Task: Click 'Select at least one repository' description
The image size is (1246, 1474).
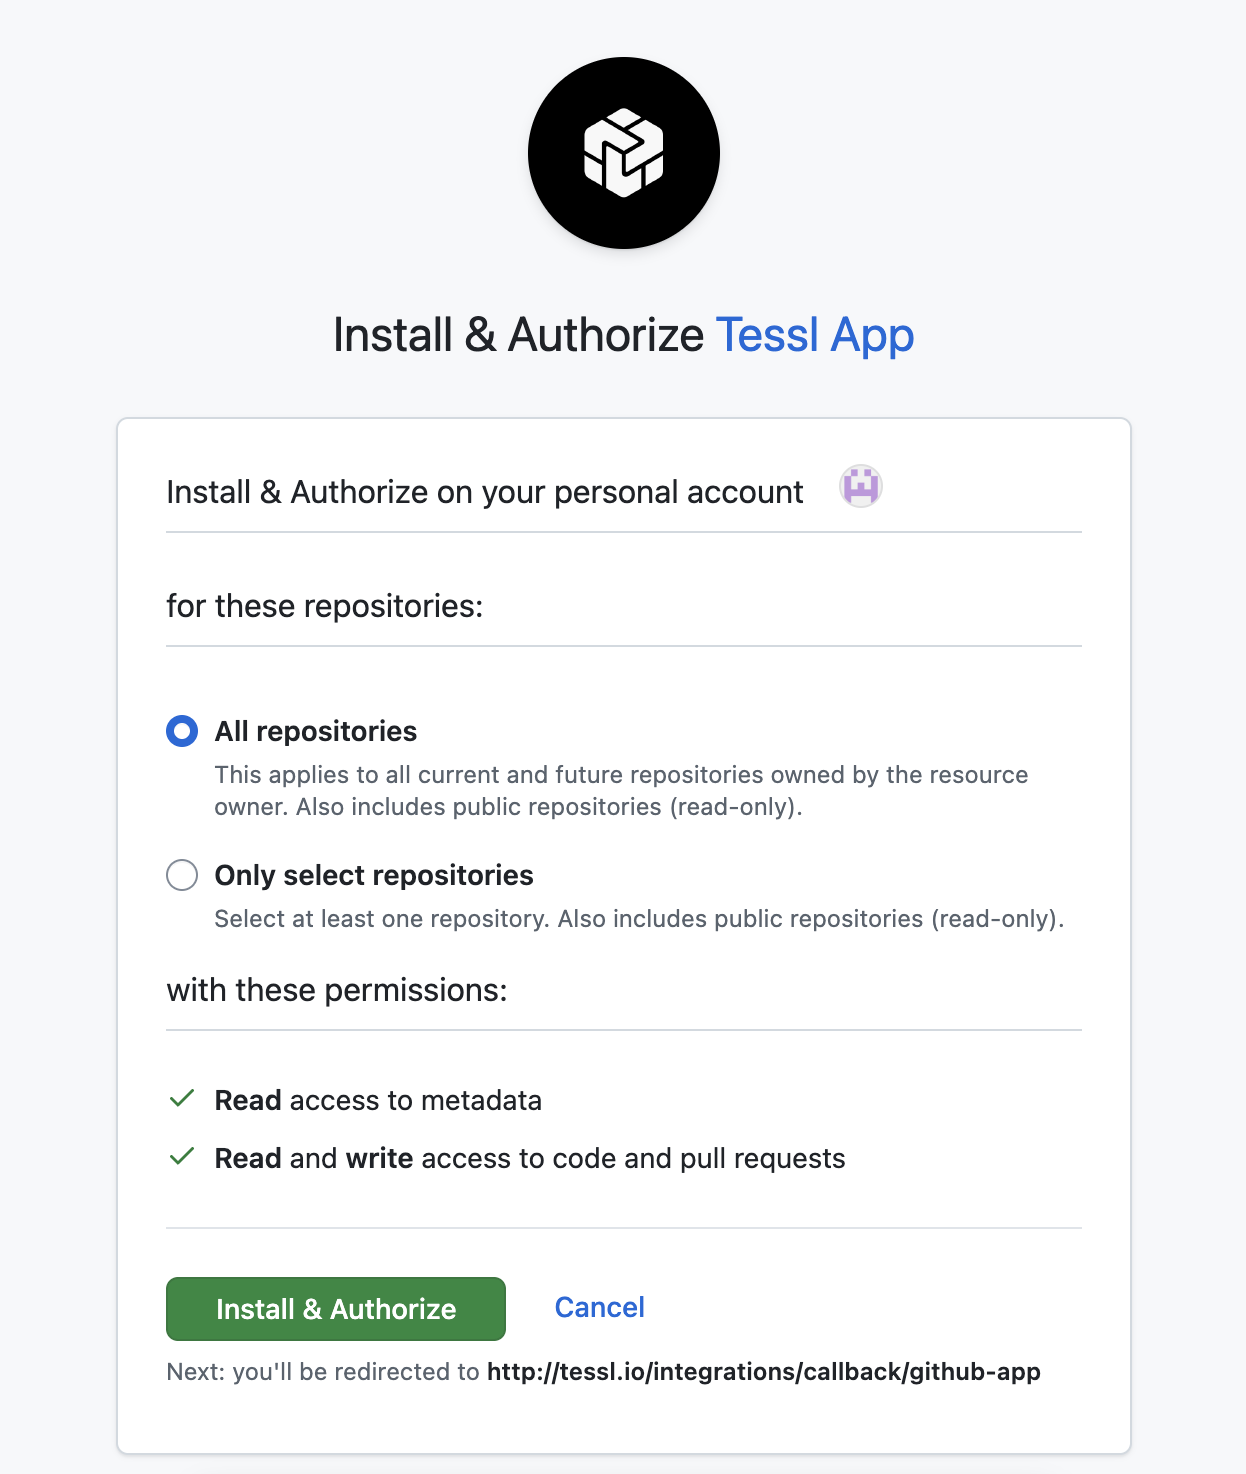Action: click(x=638, y=919)
